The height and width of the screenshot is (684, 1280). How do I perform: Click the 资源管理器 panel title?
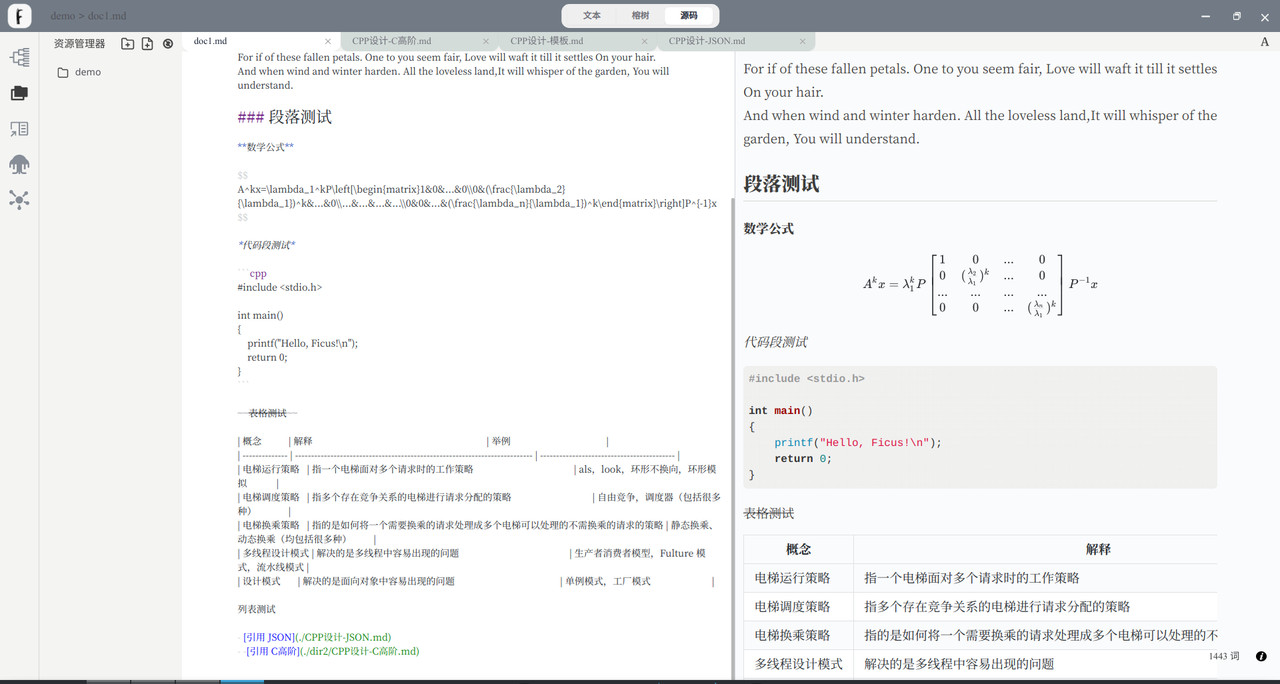[79, 44]
